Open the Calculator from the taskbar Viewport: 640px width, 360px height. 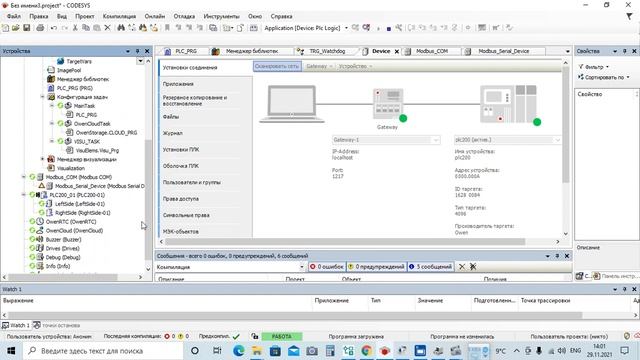(330, 351)
